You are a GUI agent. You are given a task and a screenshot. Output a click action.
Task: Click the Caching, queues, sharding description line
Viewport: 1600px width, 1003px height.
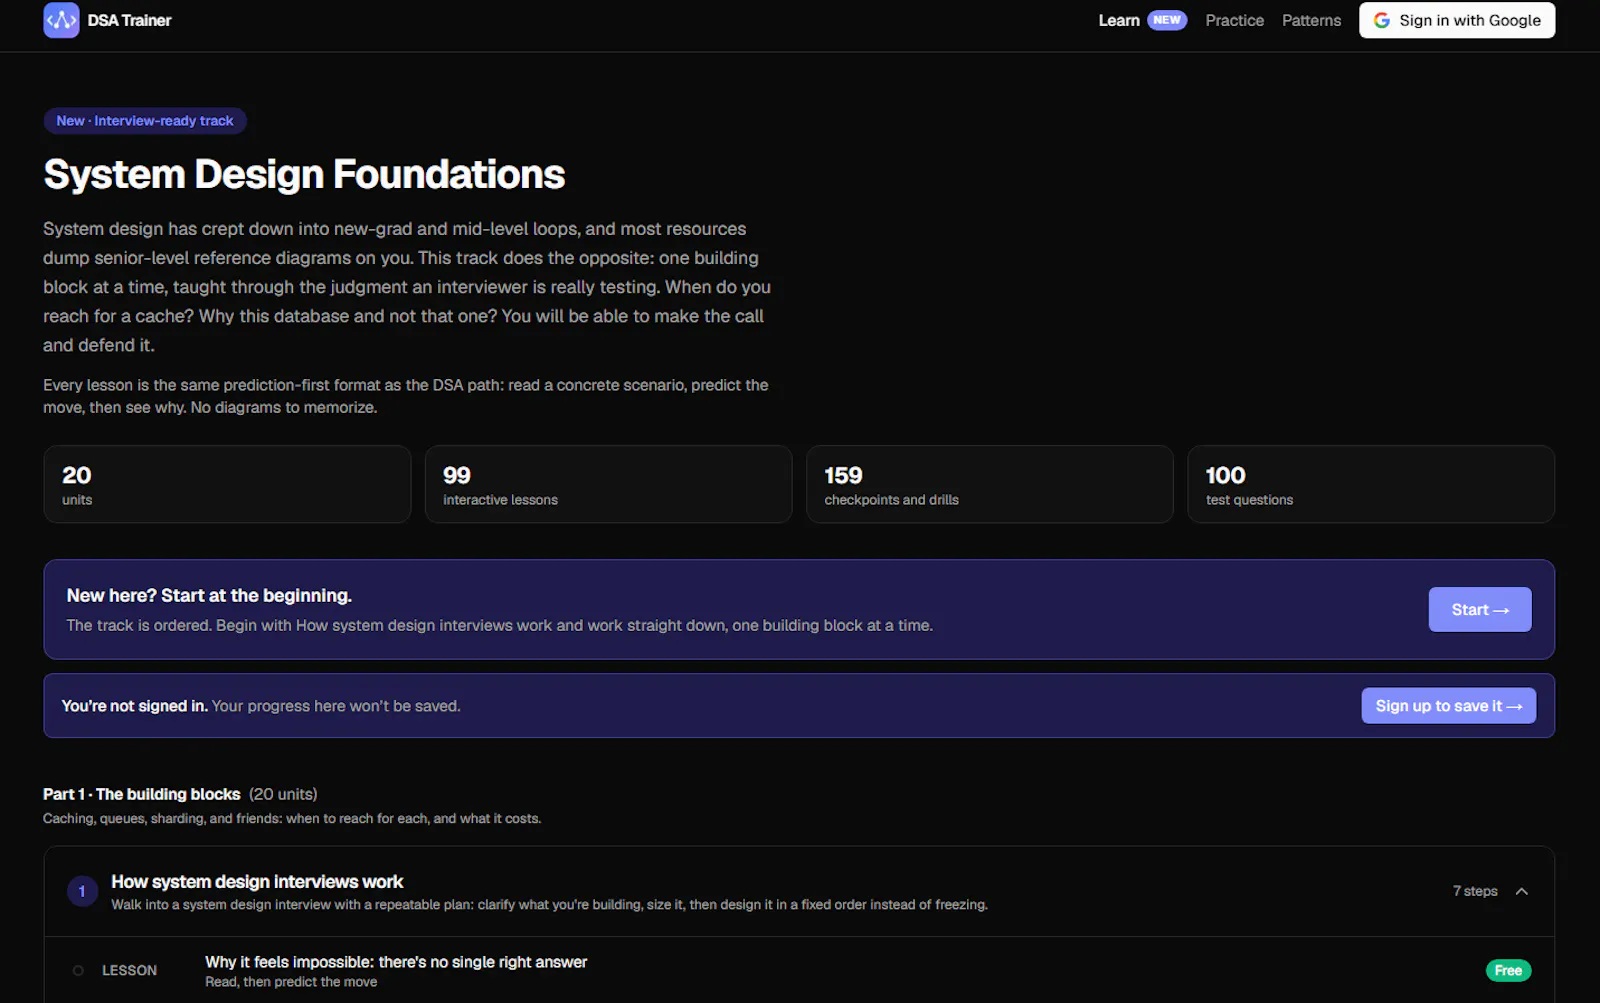(x=292, y=818)
